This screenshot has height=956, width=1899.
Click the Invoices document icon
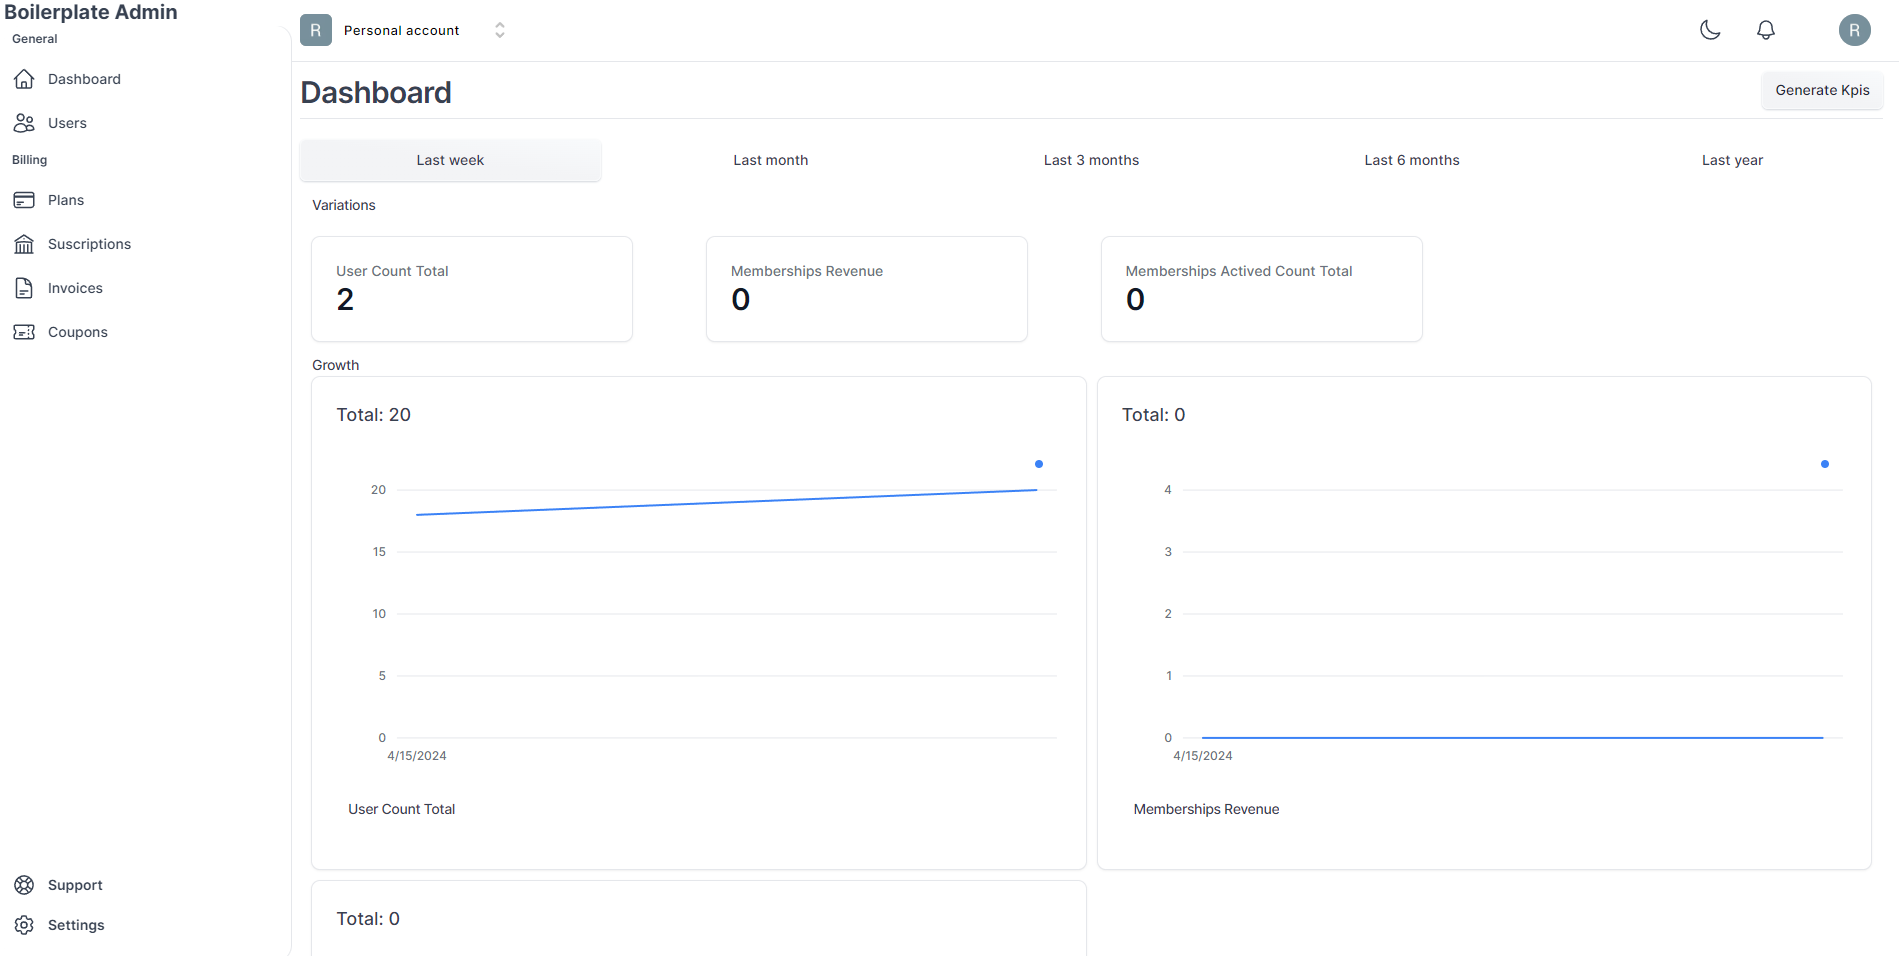tap(24, 288)
